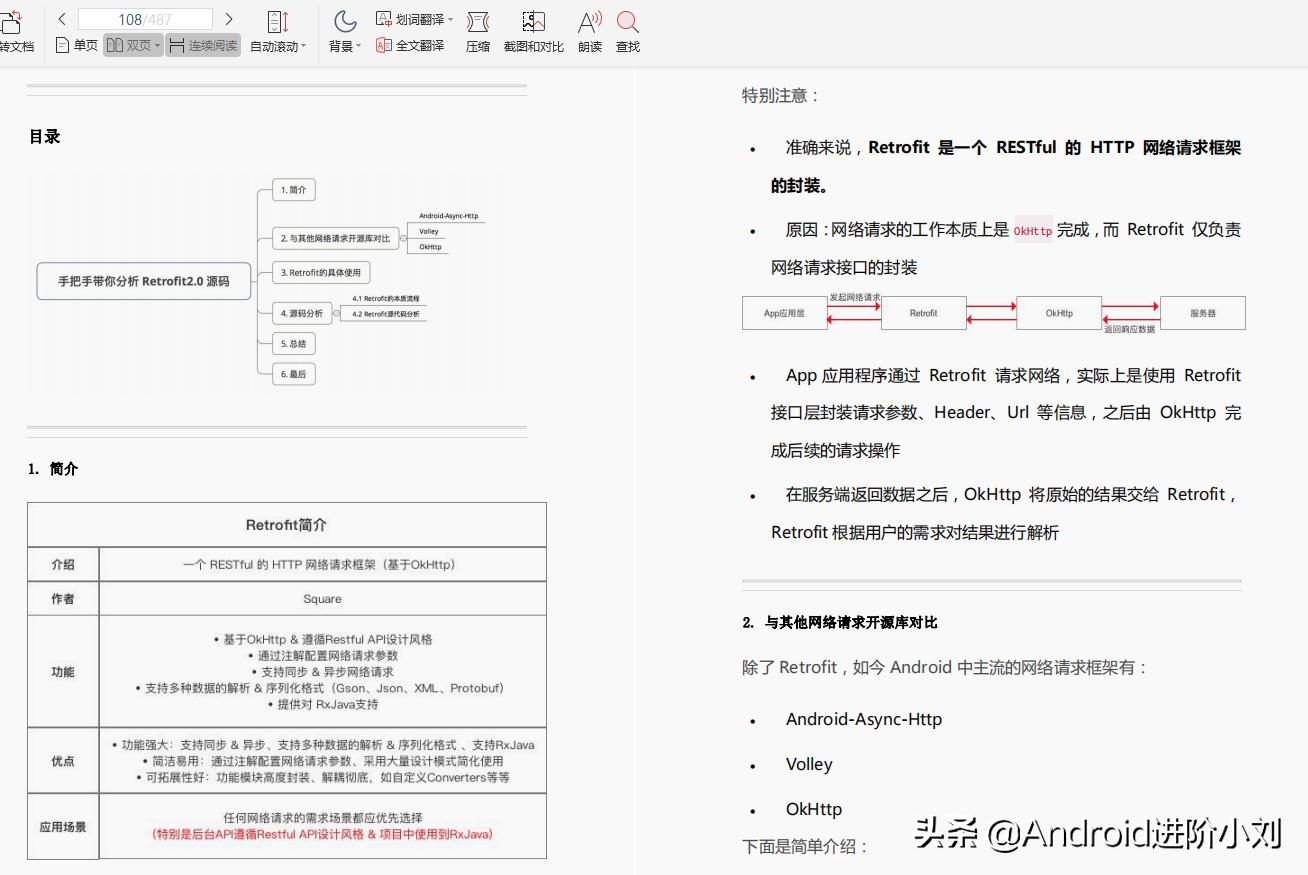Click mind map node '5. 总结'
Image resolution: width=1308 pixels, height=875 pixels.
tap(294, 343)
